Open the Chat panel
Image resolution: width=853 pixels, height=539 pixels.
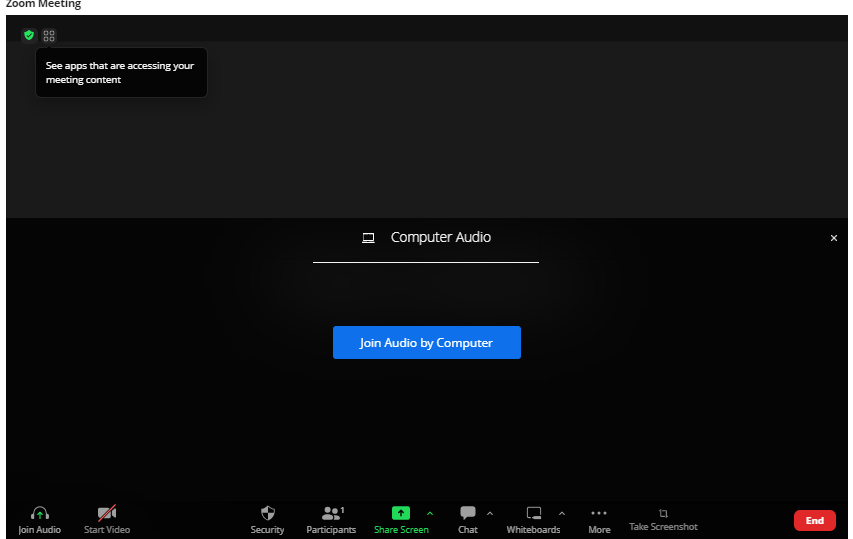click(x=468, y=520)
